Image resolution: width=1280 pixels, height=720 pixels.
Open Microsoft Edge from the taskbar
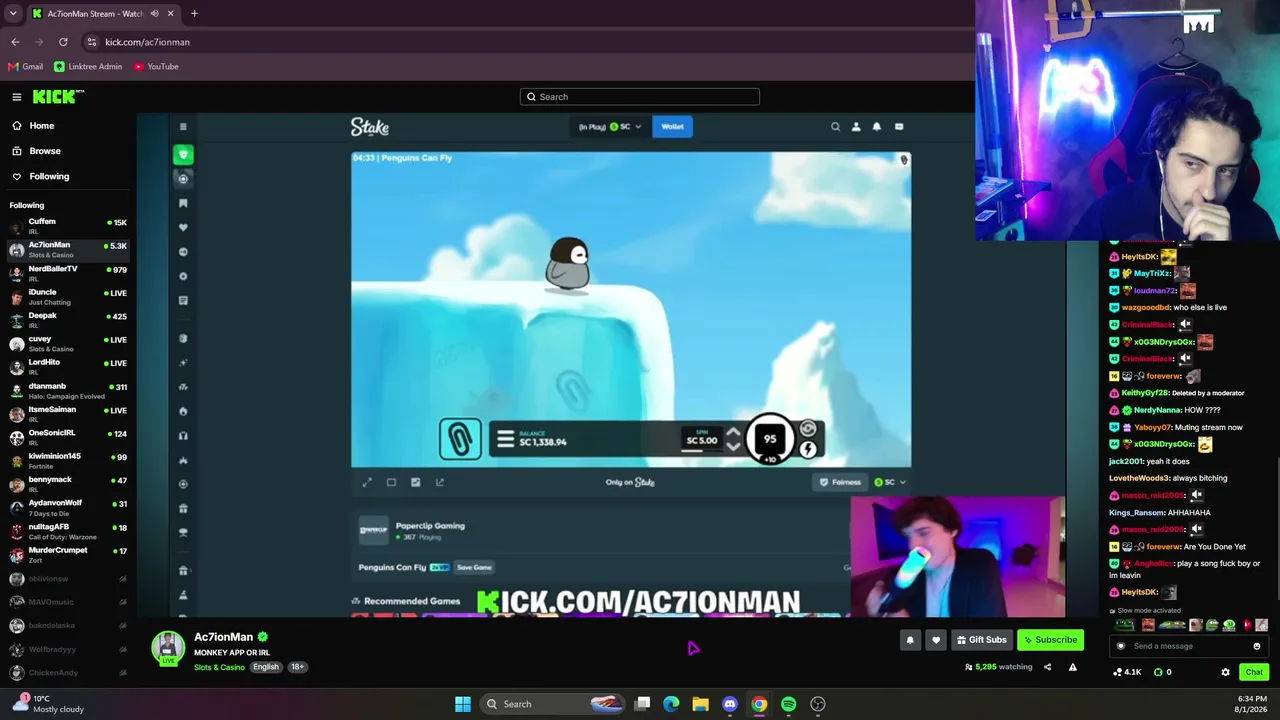coord(671,704)
